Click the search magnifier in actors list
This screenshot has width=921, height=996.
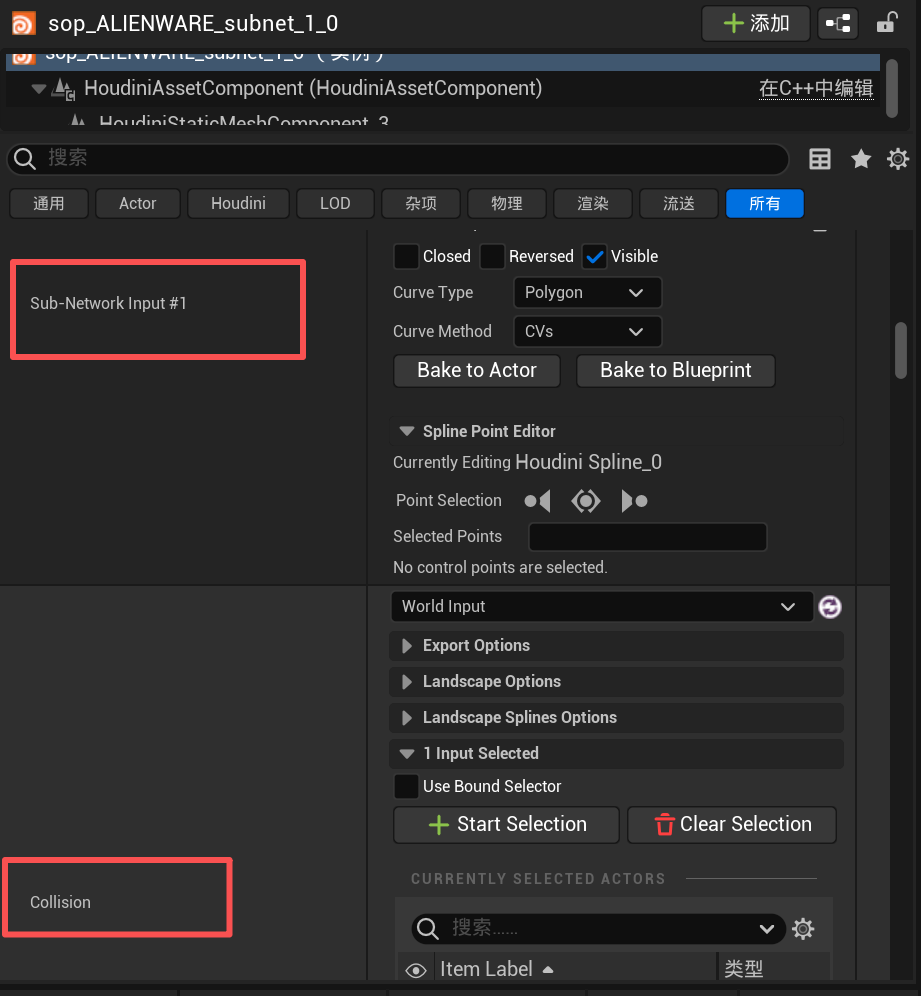point(427,929)
